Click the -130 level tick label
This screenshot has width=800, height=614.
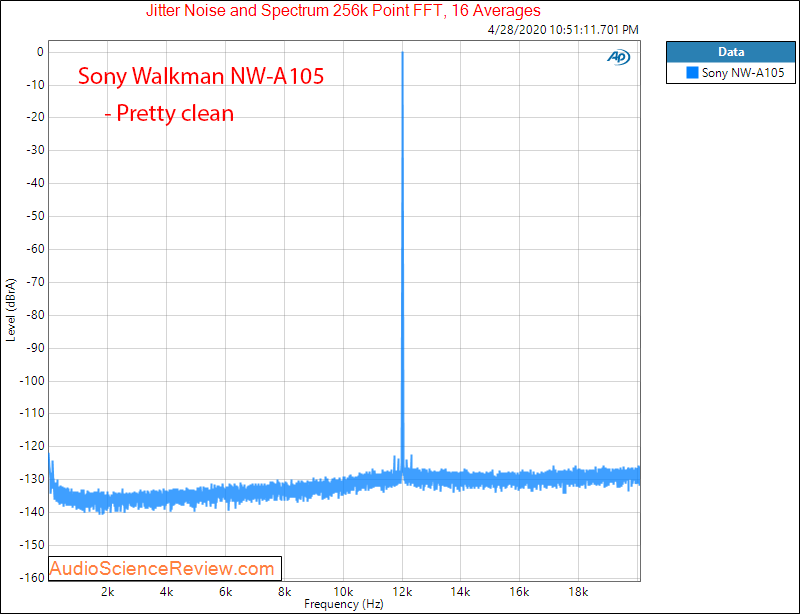click(x=32, y=479)
